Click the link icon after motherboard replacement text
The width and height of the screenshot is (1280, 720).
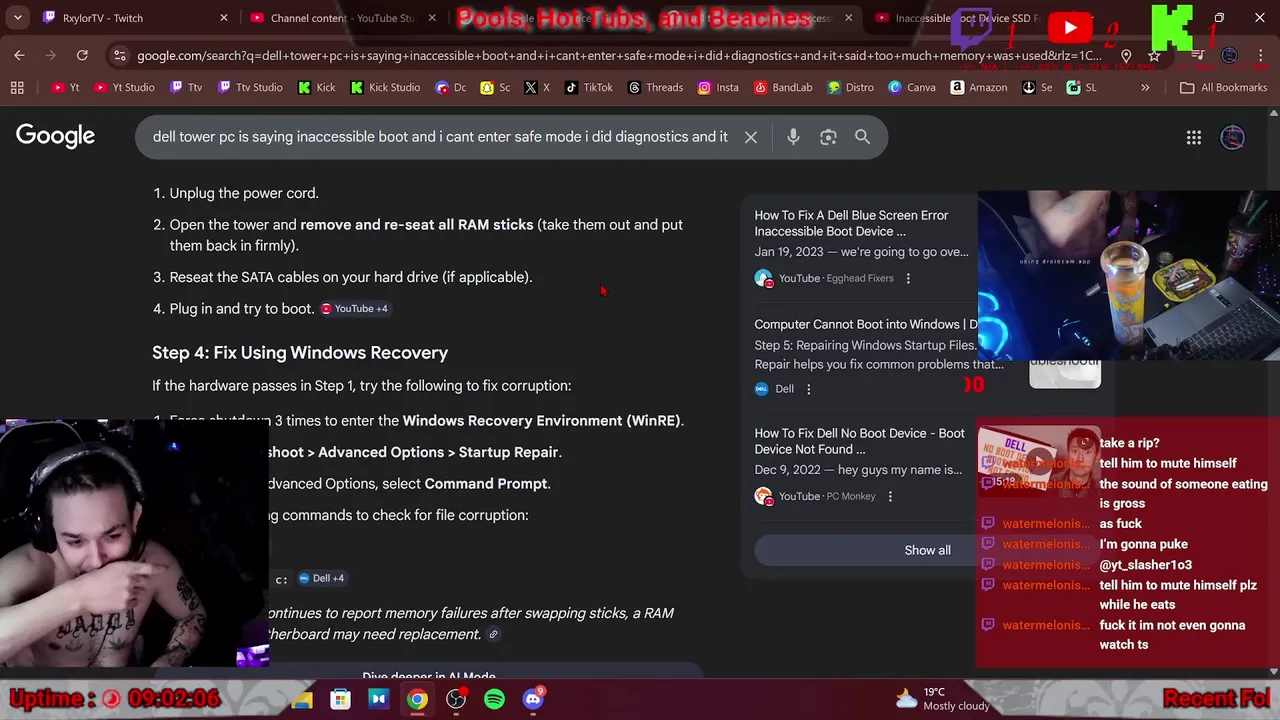click(x=493, y=634)
